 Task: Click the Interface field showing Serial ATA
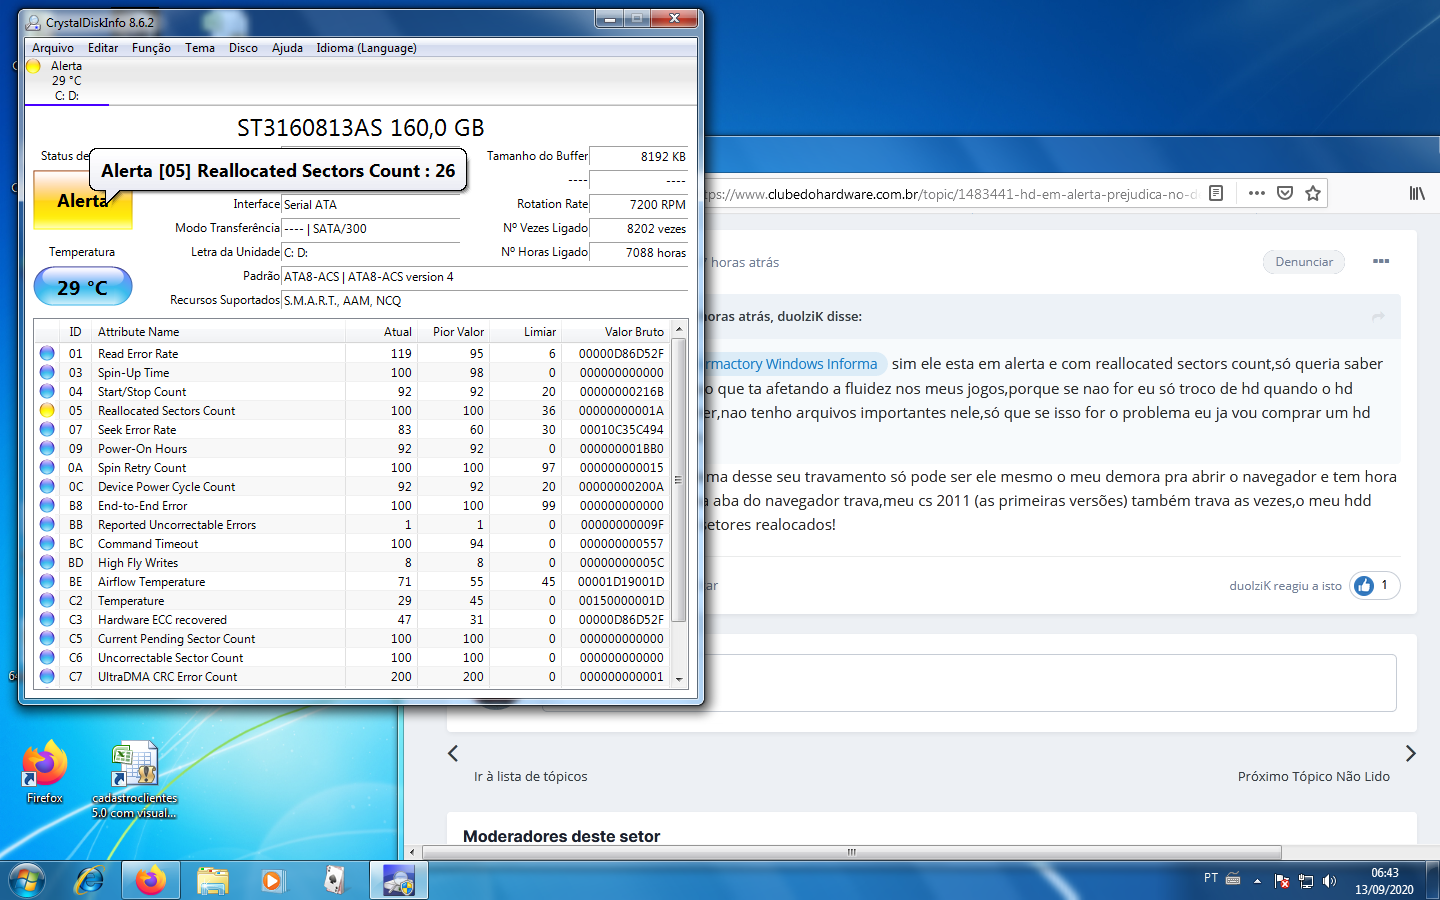click(371, 204)
